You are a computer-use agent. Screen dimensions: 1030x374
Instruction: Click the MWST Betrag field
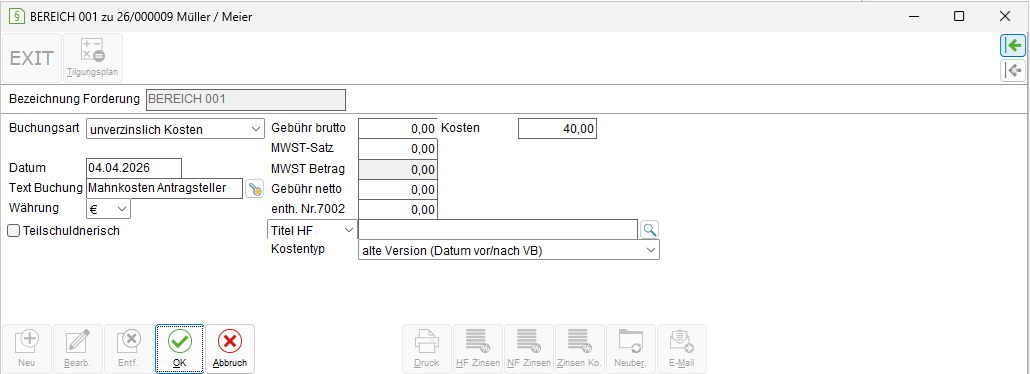pos(397,170)
